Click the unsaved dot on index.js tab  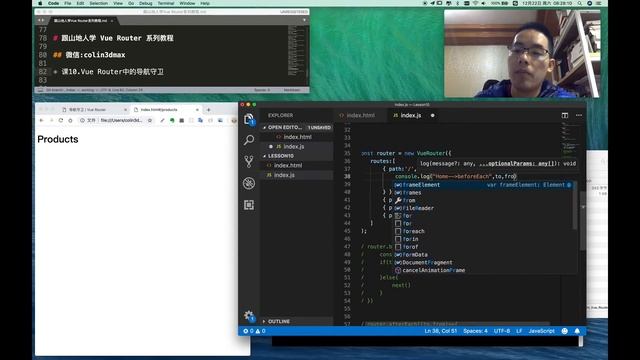433,116
